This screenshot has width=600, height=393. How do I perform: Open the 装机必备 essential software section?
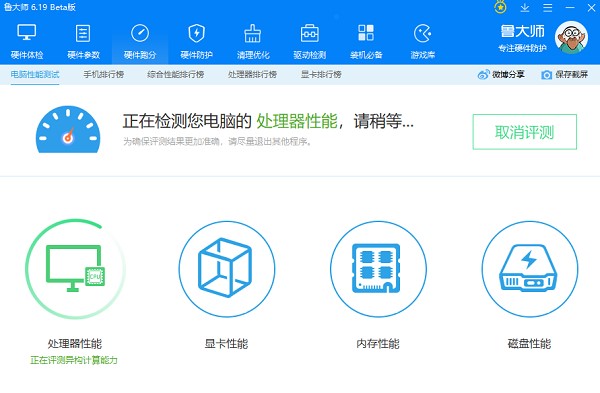click(366, 42)
